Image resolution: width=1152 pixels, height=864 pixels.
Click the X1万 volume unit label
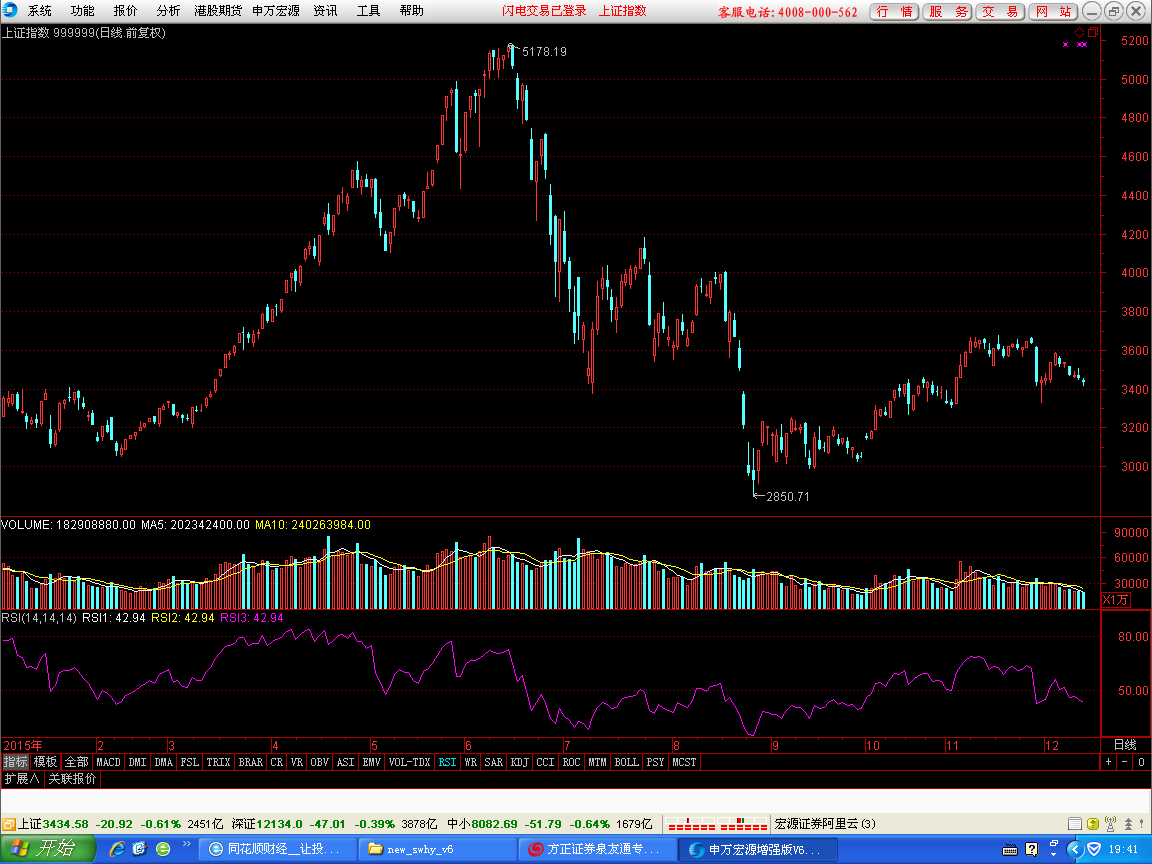tap(1115, 600)
